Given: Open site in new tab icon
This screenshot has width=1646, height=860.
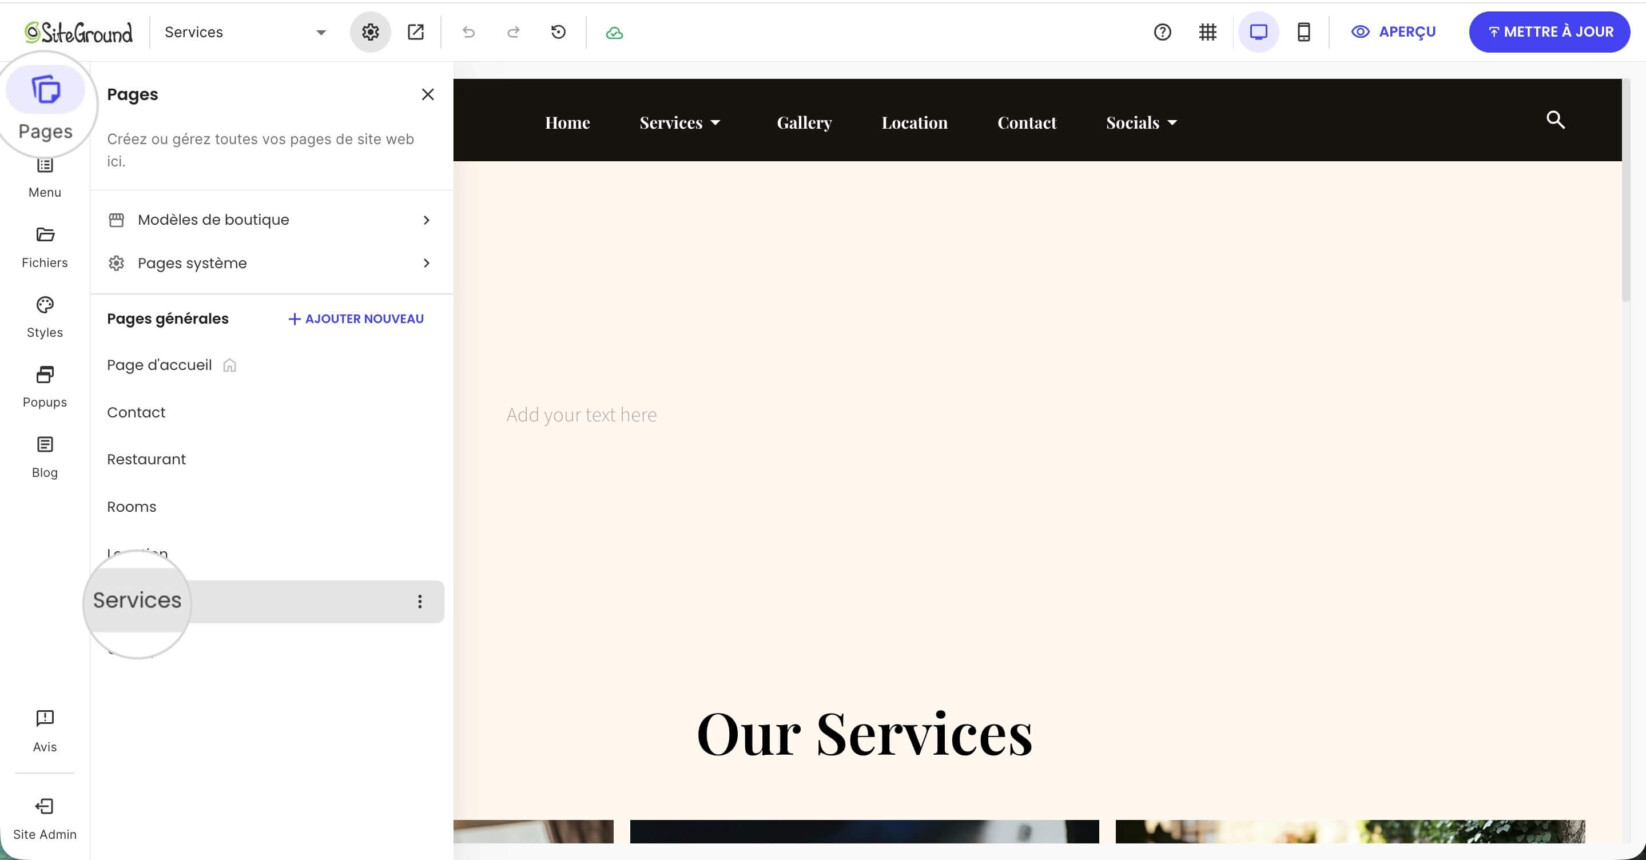Looking at the screenshot, I should tap(416, 32).
